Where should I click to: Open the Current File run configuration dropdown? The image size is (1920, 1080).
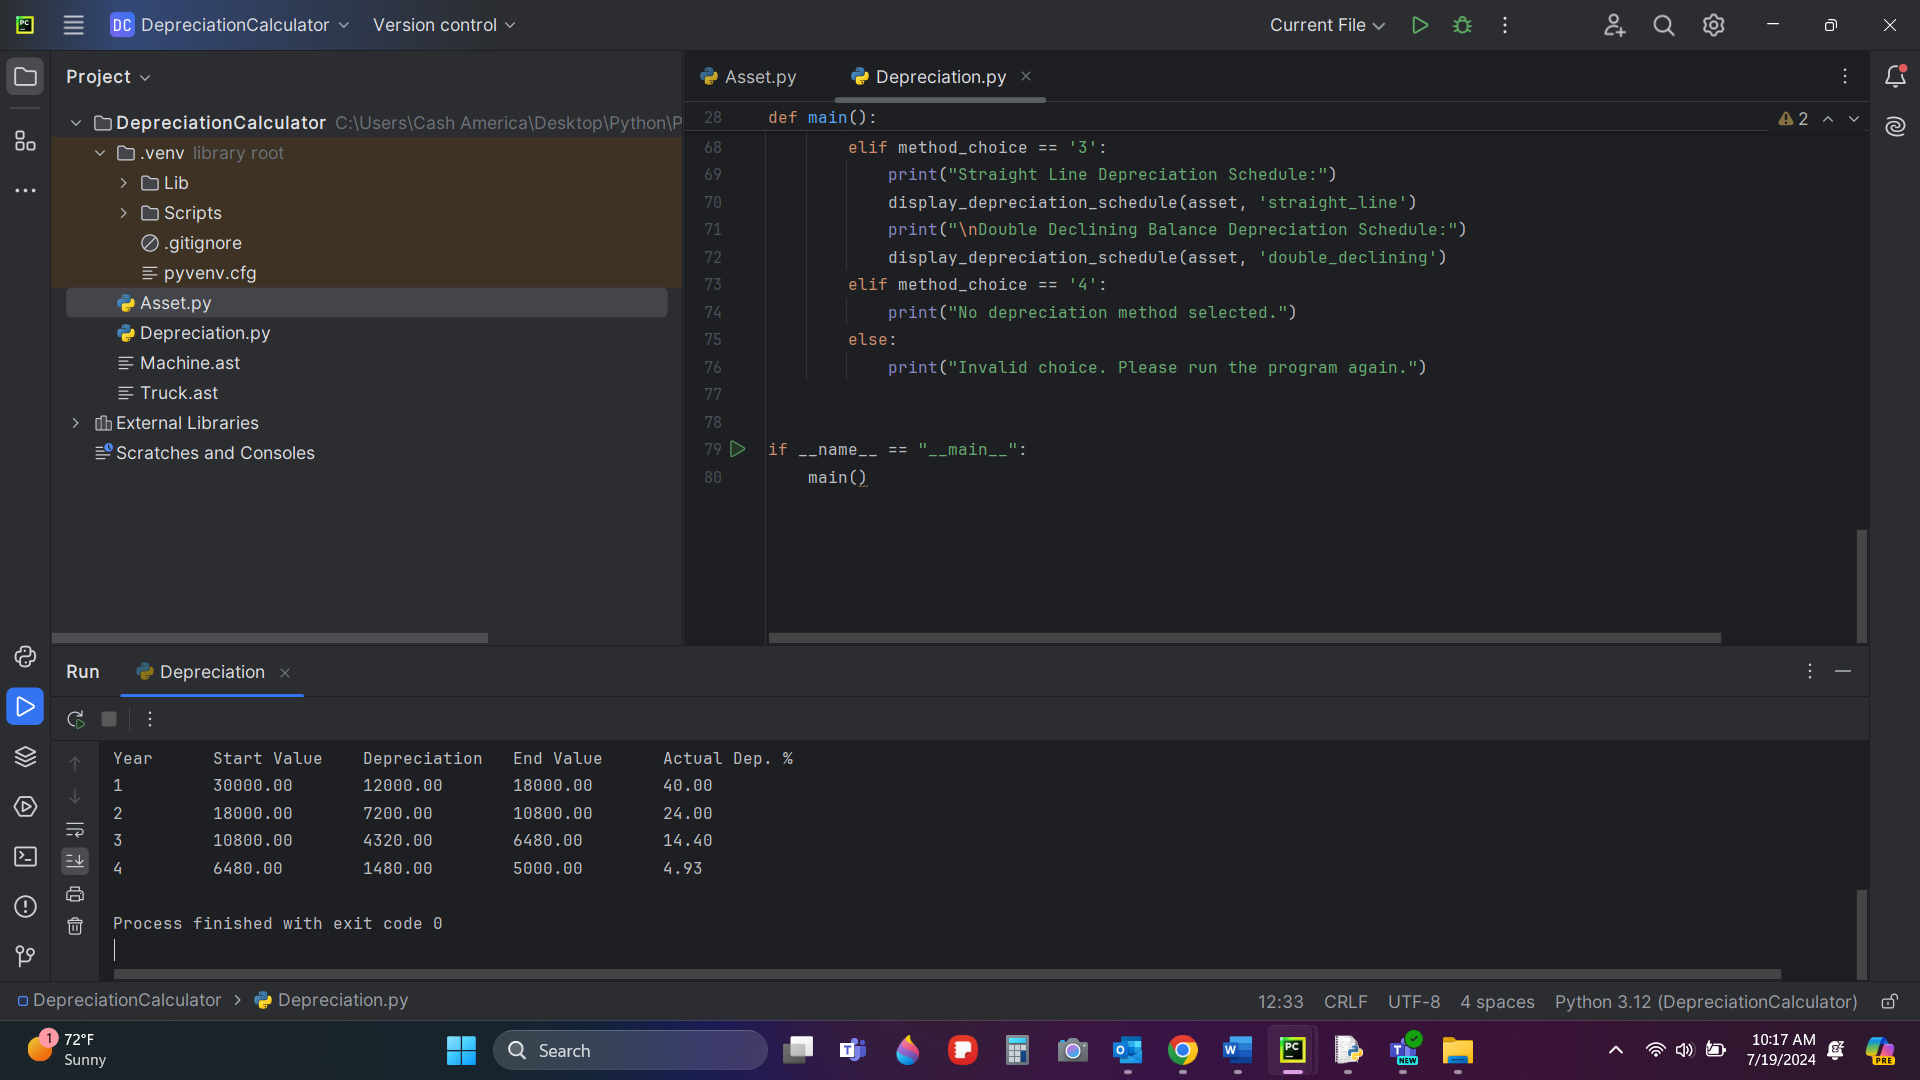pyautogui.click(x=1327, y=25)
